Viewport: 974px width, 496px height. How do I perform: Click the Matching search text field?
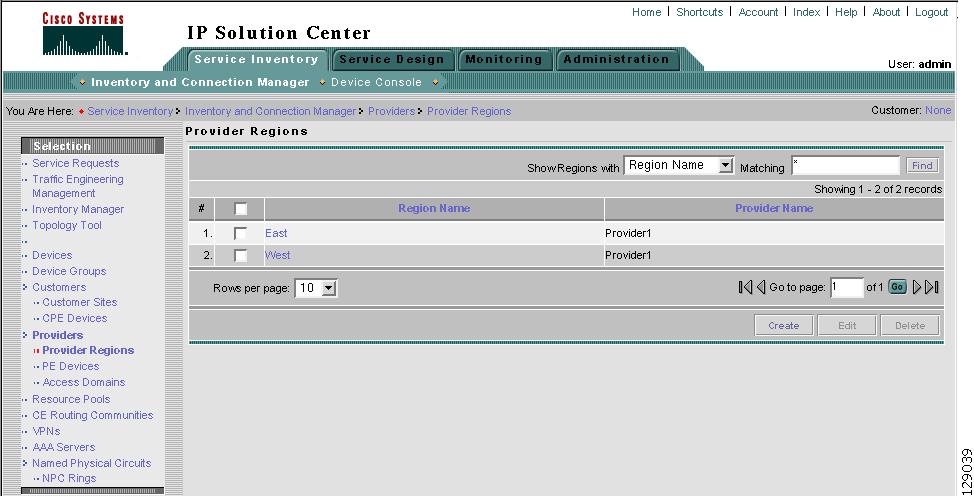click(845, 165)
